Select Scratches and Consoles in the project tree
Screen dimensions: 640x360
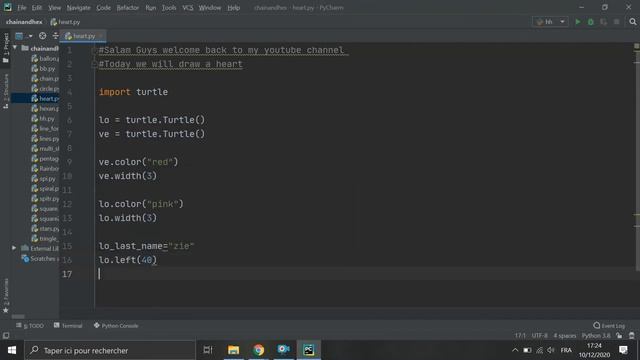coord(40,258)
